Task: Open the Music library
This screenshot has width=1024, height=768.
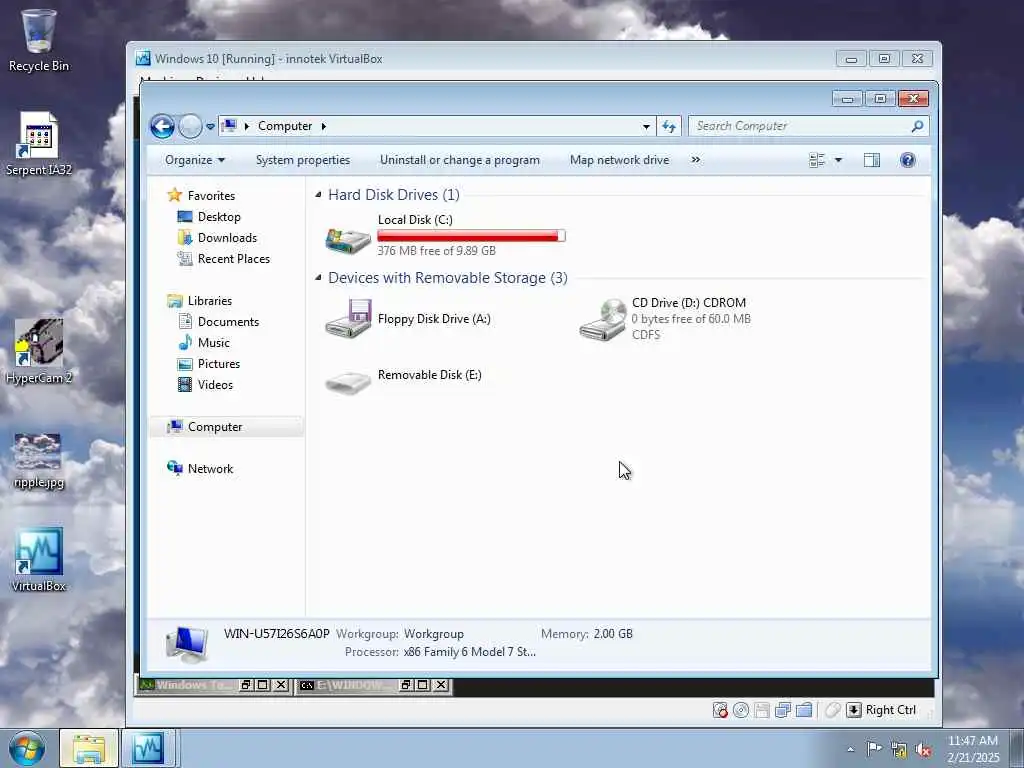Action: coord(214,343)
